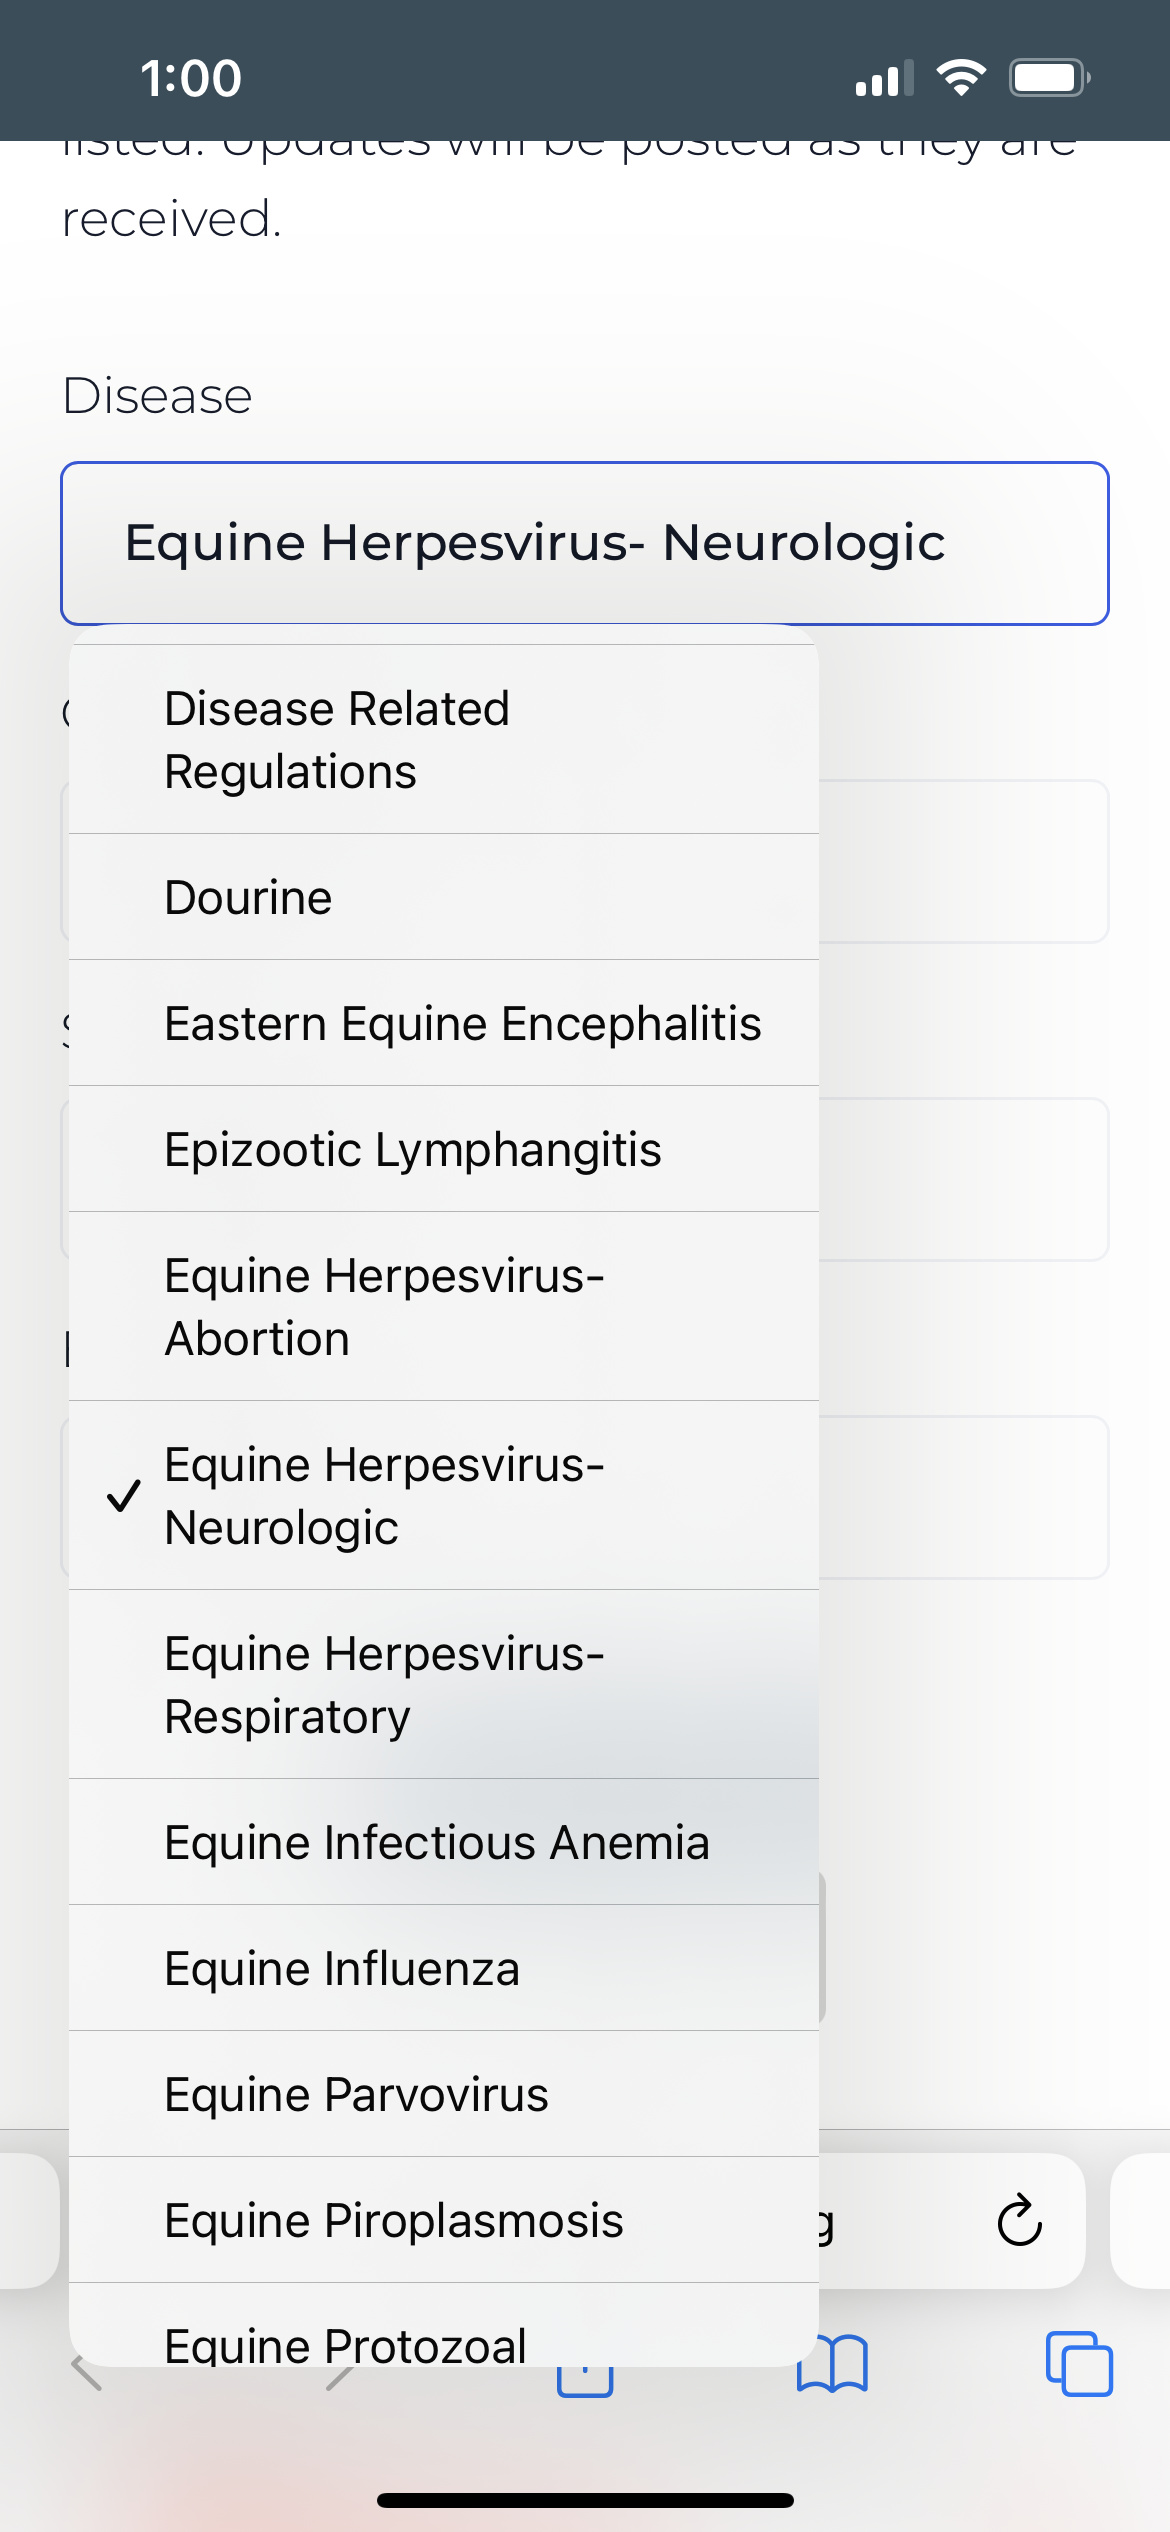Screen dimensions: 1170x2532
Task: Select Equine Infectious Anemia option
Action: pos(444,1842)
